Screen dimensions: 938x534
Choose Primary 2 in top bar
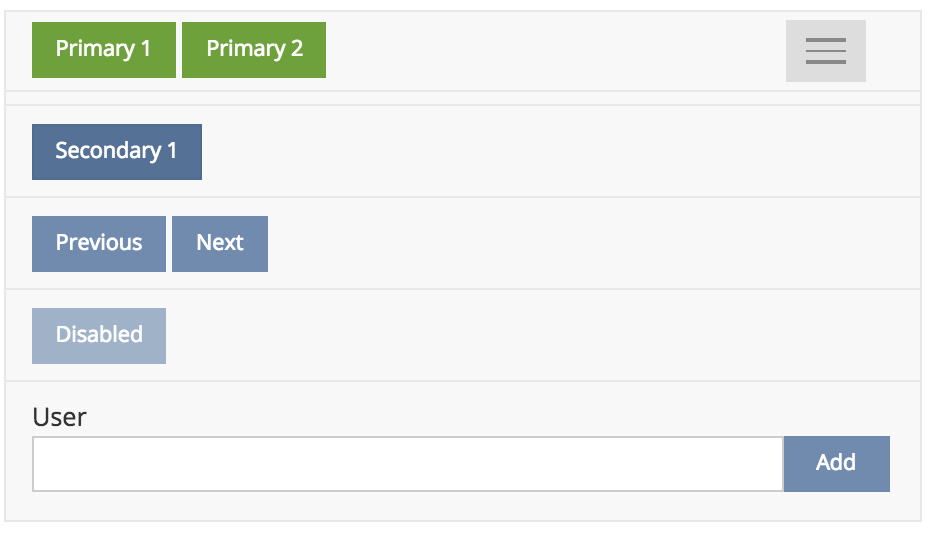click(x=254, y=49)
